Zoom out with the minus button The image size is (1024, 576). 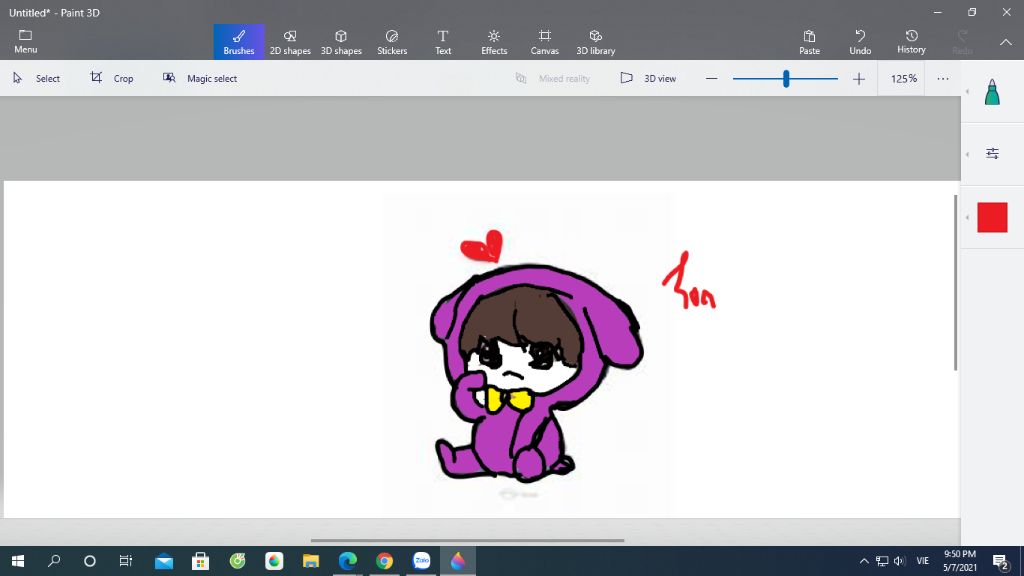tap(711, 78)
